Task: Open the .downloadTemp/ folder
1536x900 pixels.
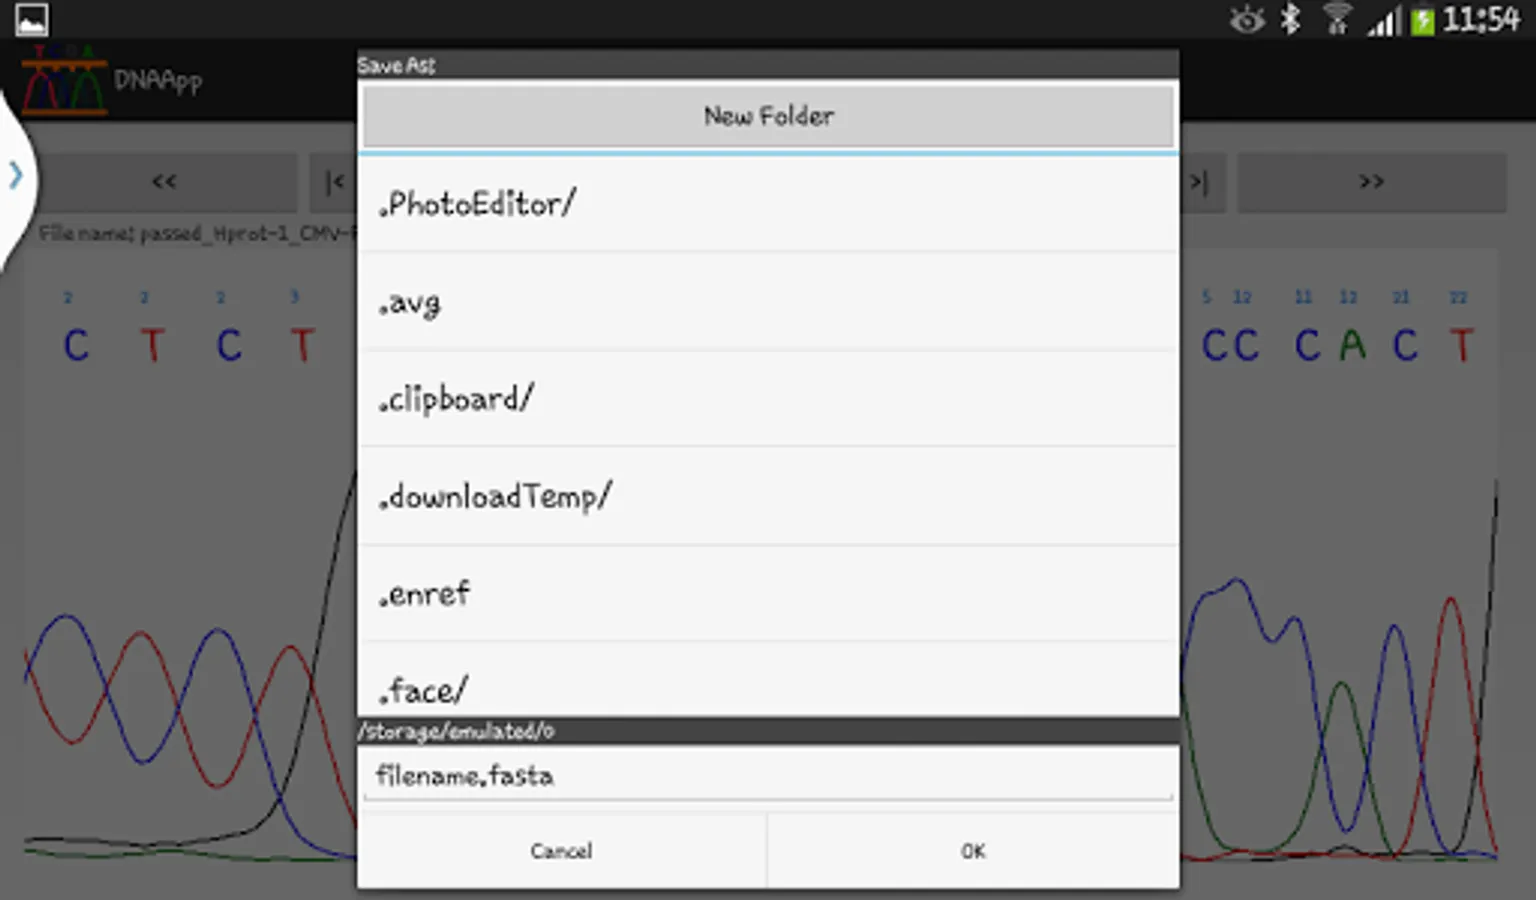Action: (x=768, y=496)
